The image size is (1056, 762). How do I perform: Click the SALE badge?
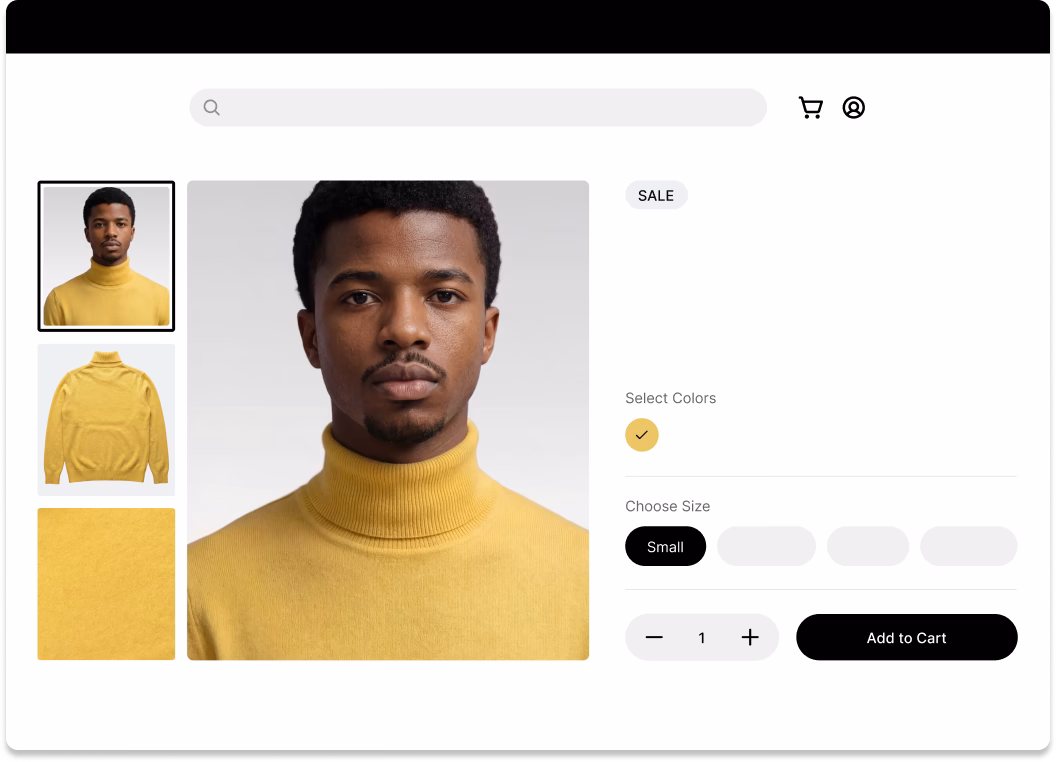(x=656, y=195)
